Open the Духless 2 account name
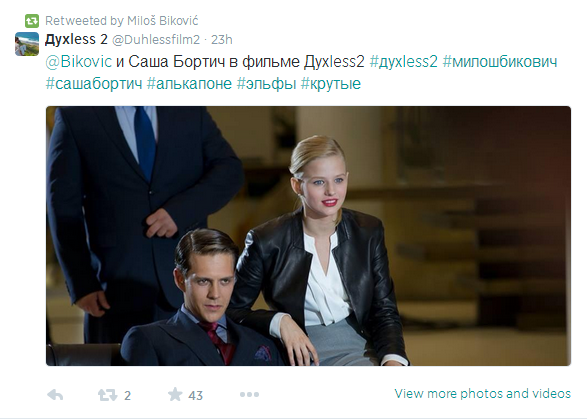Screen dimensions: 587x419 point(76,39)
